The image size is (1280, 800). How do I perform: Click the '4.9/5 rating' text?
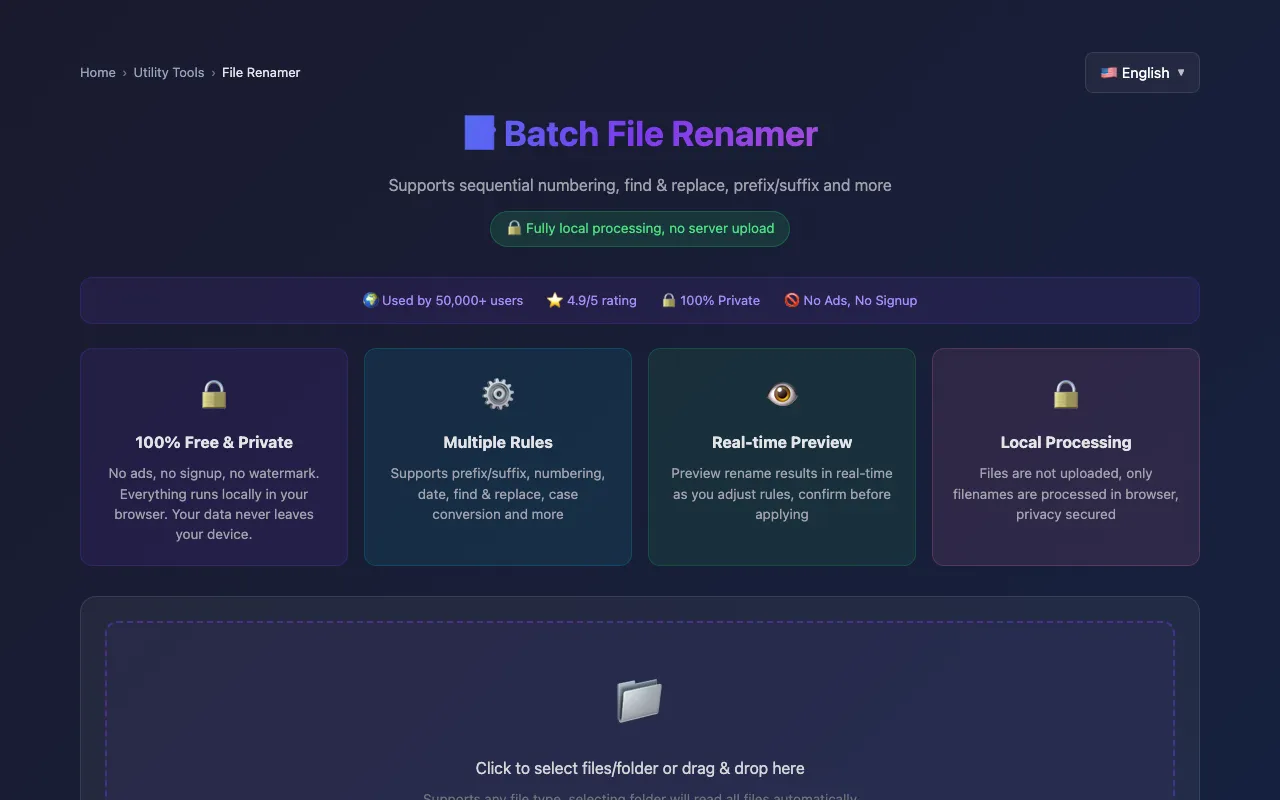pyautogui.click(x=602, y=300)
